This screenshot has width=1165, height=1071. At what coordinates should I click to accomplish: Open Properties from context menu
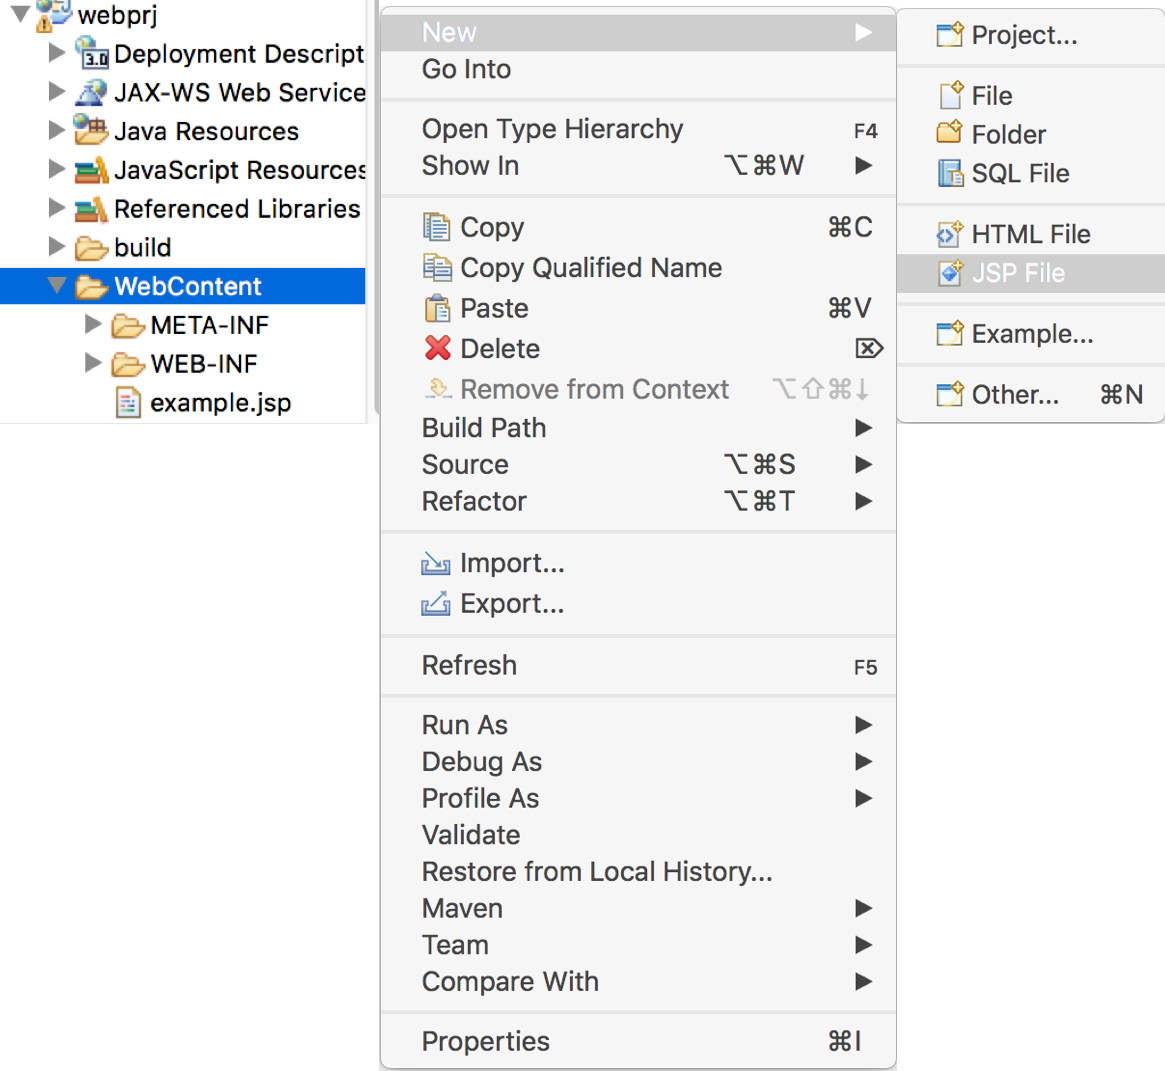(x=638, y=1041)
